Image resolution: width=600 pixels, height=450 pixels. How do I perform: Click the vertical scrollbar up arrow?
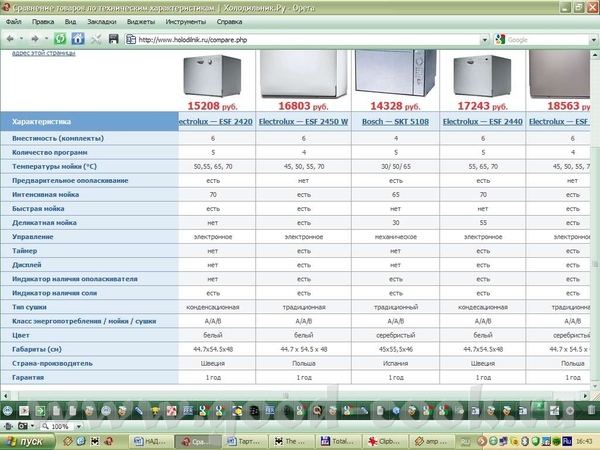pos(595,55)
